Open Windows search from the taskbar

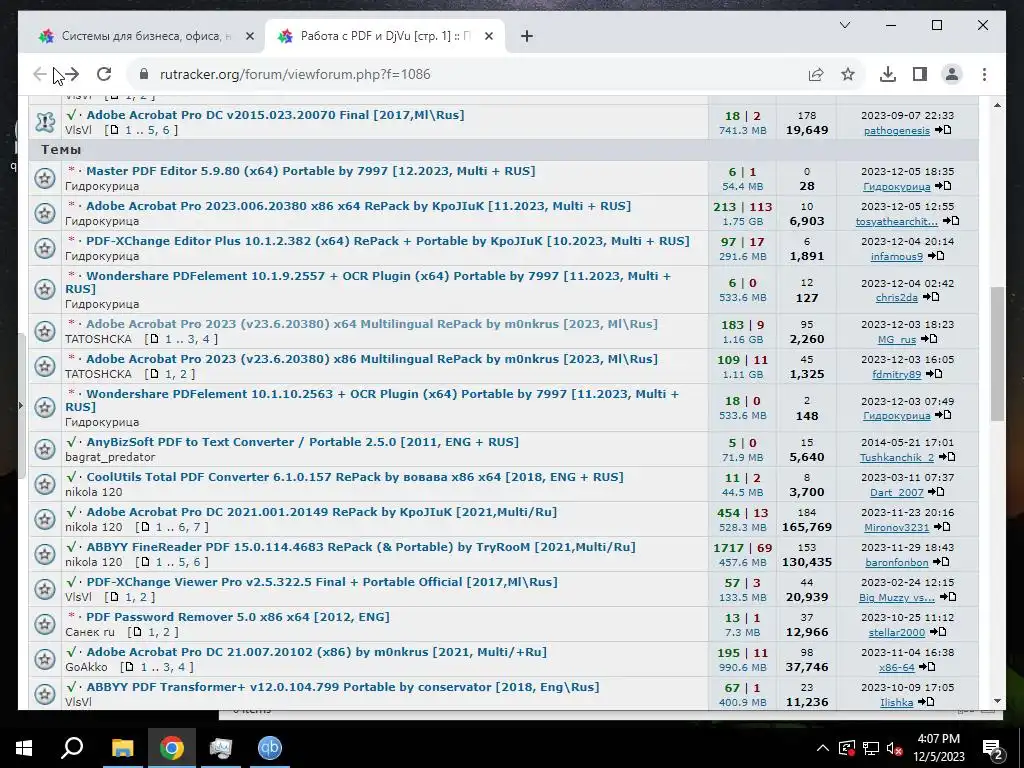[x=72, y=748]
